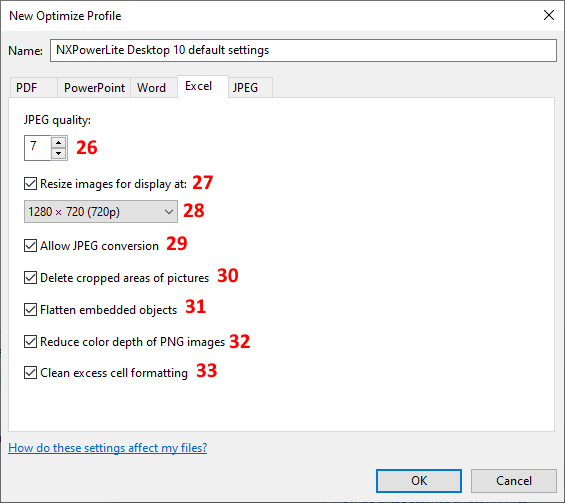565x503 pixels.
Task: Toggle Delete cropped areas of pictures
Action: [x=30, y=278]
